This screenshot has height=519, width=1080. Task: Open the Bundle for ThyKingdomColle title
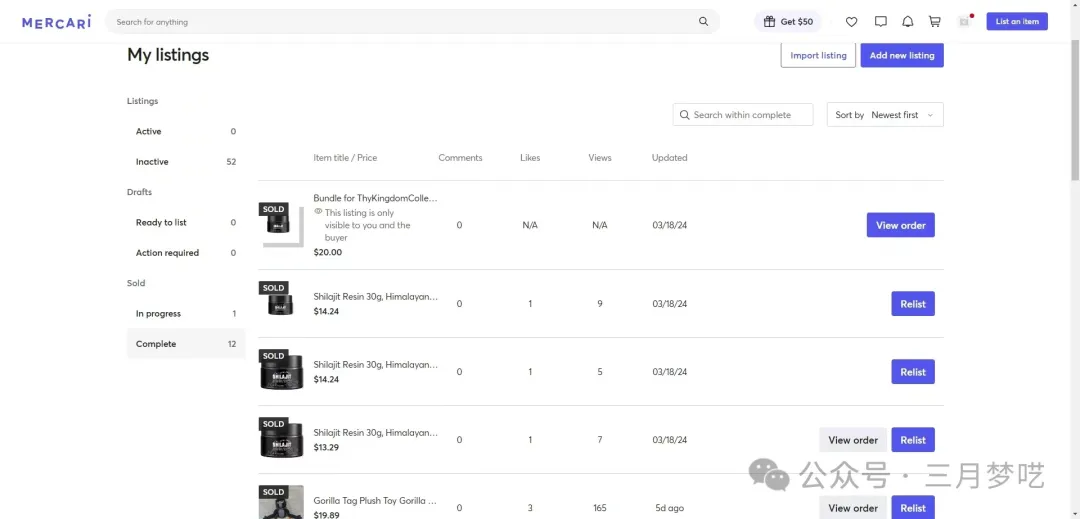click(x=375, y=198)
